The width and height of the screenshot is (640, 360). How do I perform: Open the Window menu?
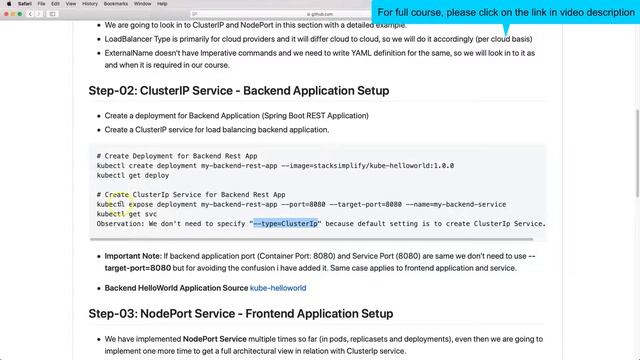click(x=142, y=4)
